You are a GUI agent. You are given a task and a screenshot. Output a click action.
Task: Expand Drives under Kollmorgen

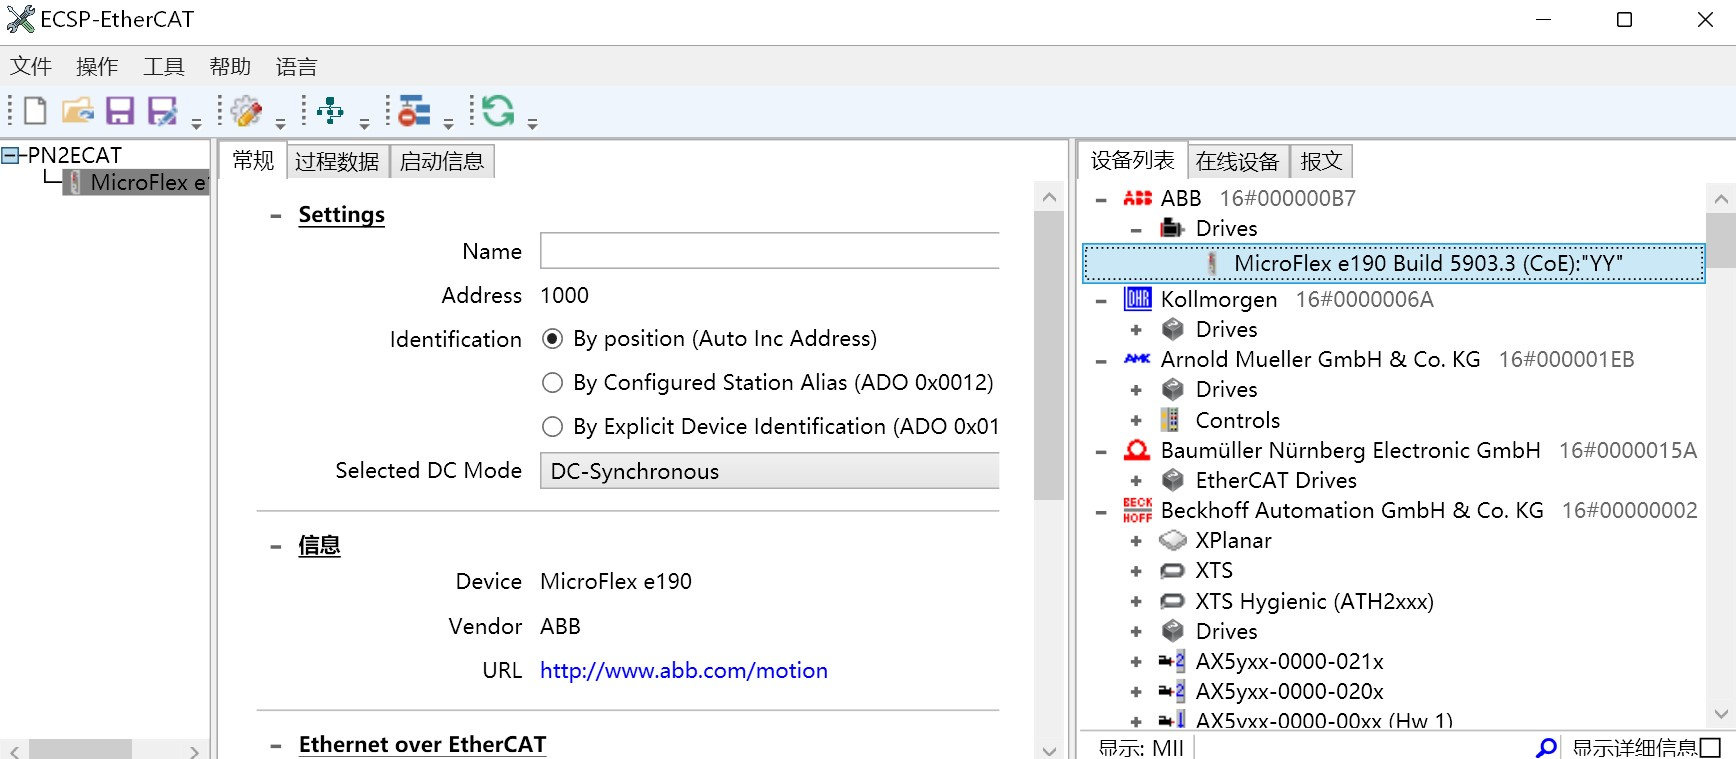(x=1136, y=330)
